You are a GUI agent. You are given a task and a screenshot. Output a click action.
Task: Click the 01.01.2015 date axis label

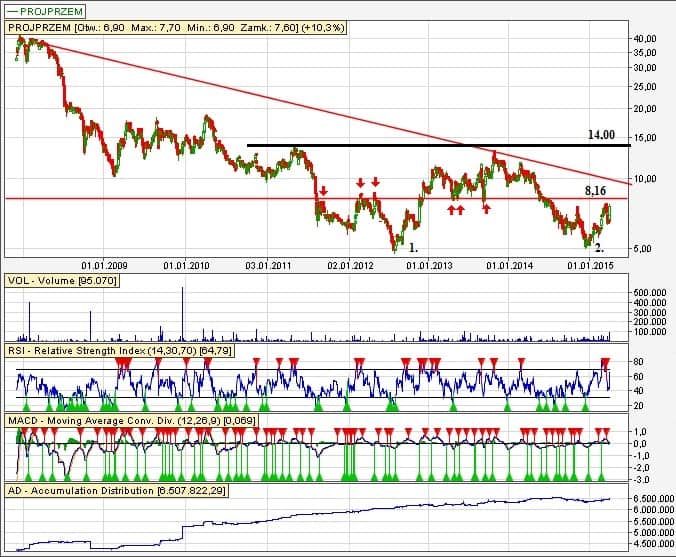590,266
